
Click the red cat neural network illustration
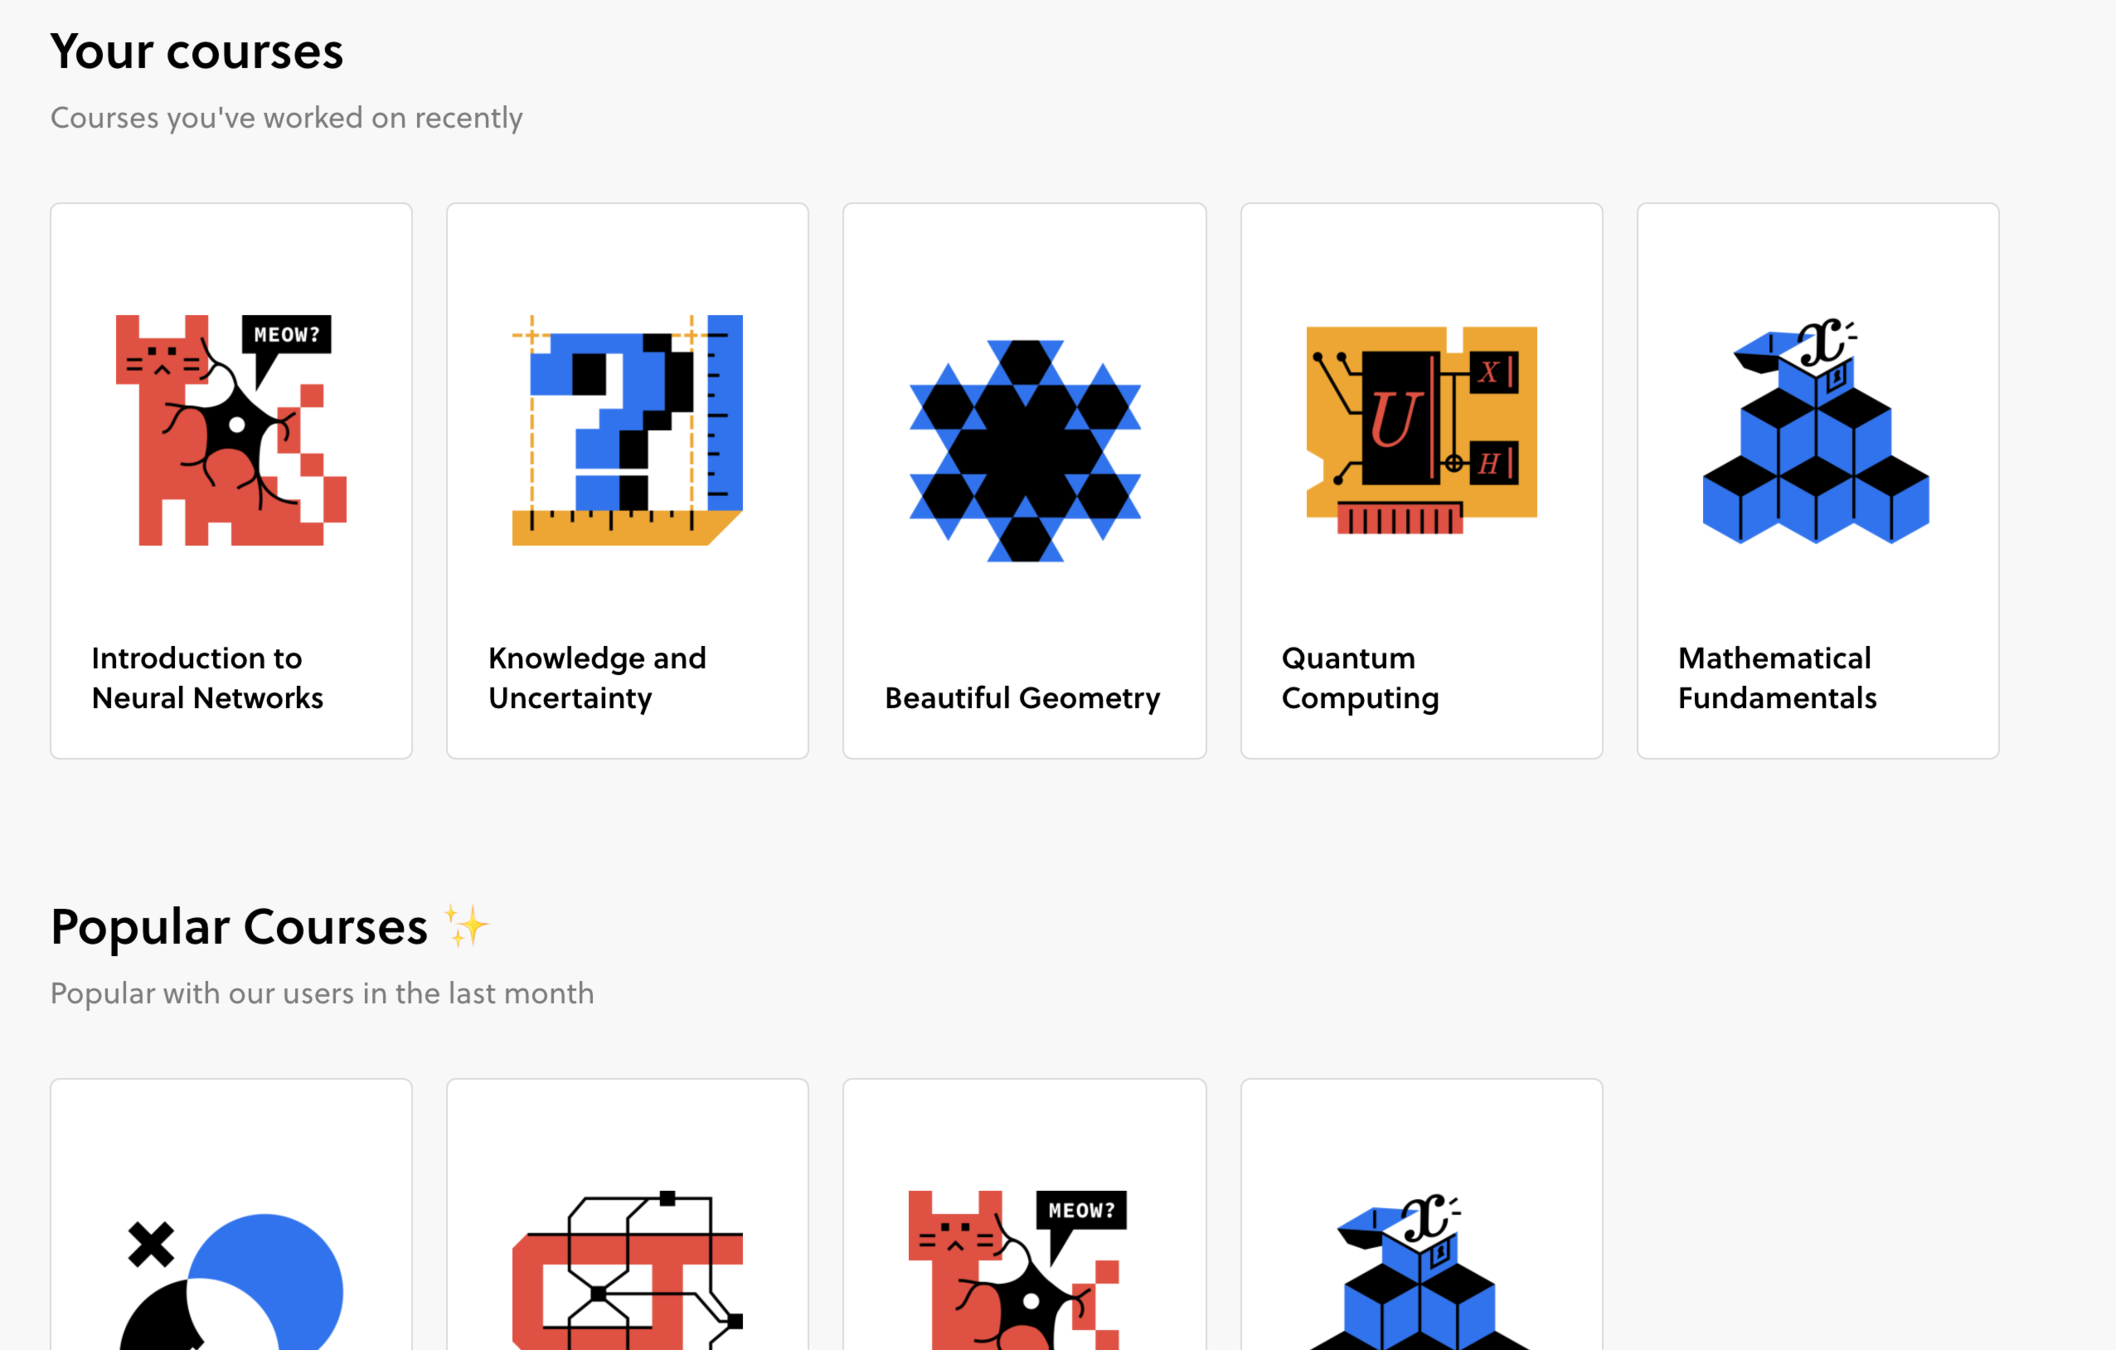[x=231, y=430]
